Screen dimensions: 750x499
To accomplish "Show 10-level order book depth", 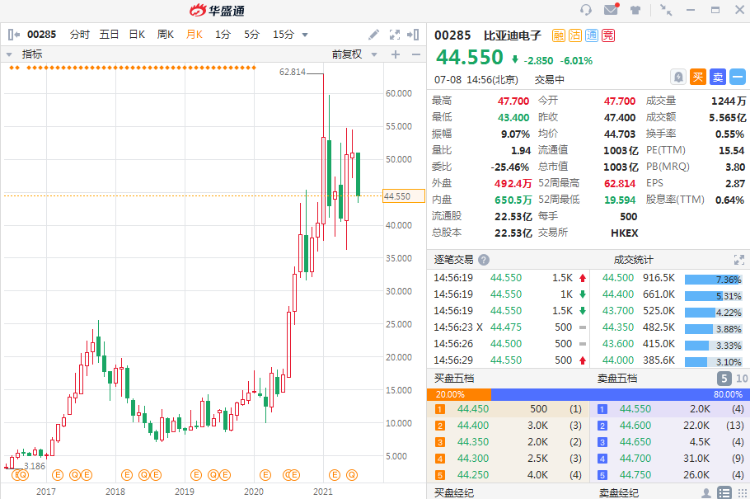I will (x=741, y=378).
